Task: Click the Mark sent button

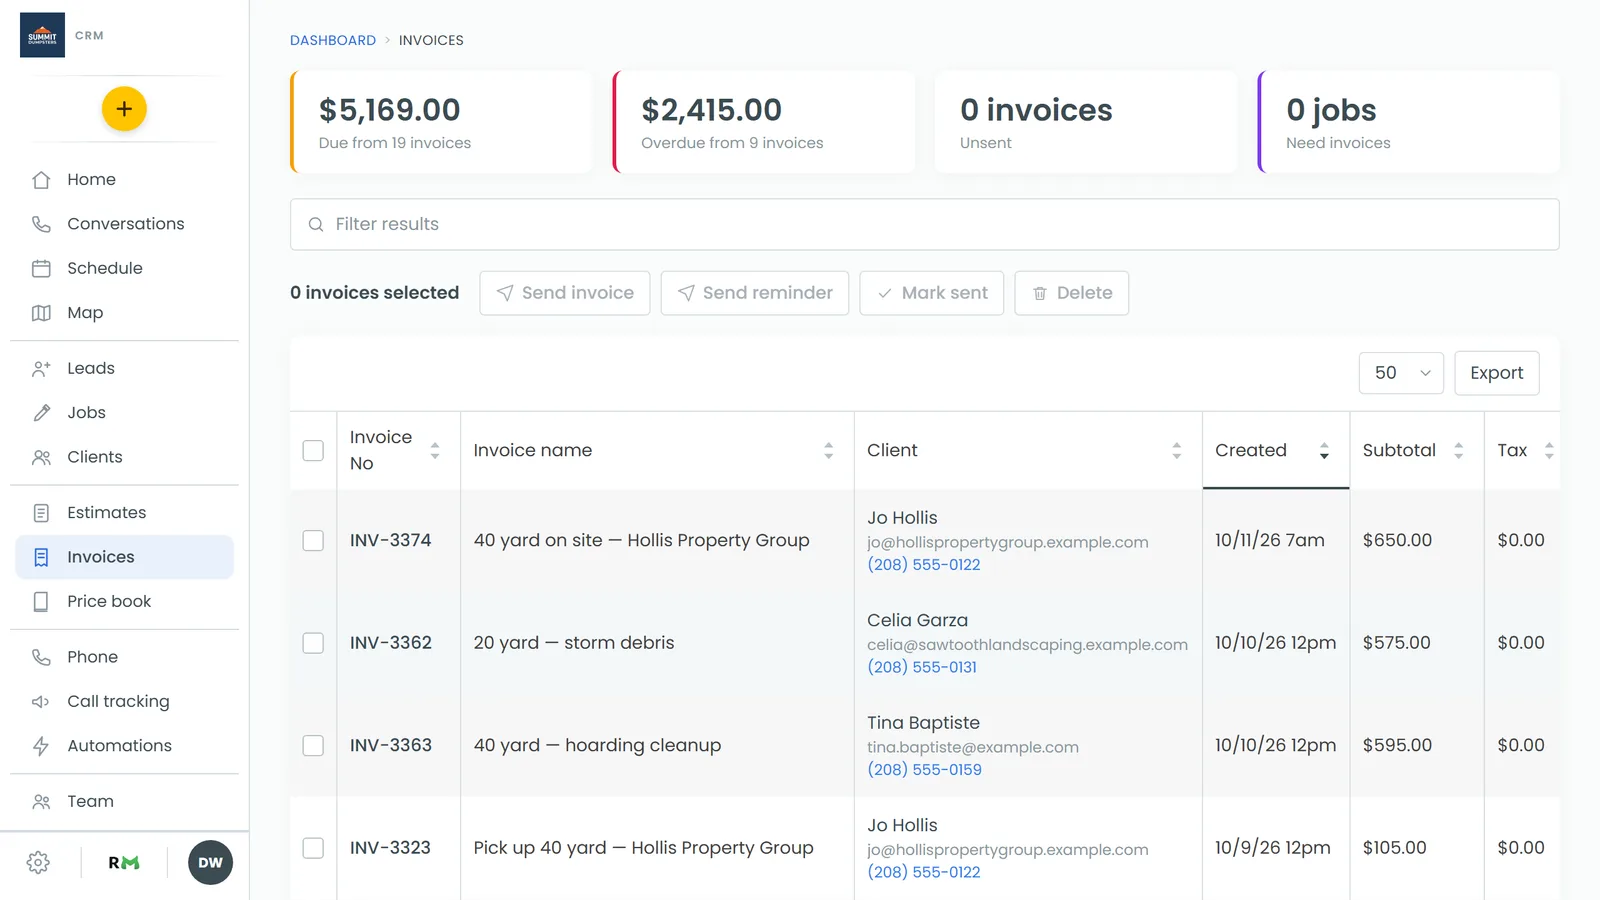Action: (x=932, y=293)
